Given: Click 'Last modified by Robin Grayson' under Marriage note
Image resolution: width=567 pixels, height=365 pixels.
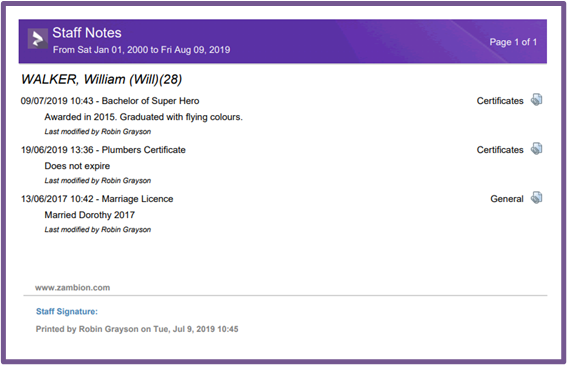Looking at the screenshot, I should point(98,230).
